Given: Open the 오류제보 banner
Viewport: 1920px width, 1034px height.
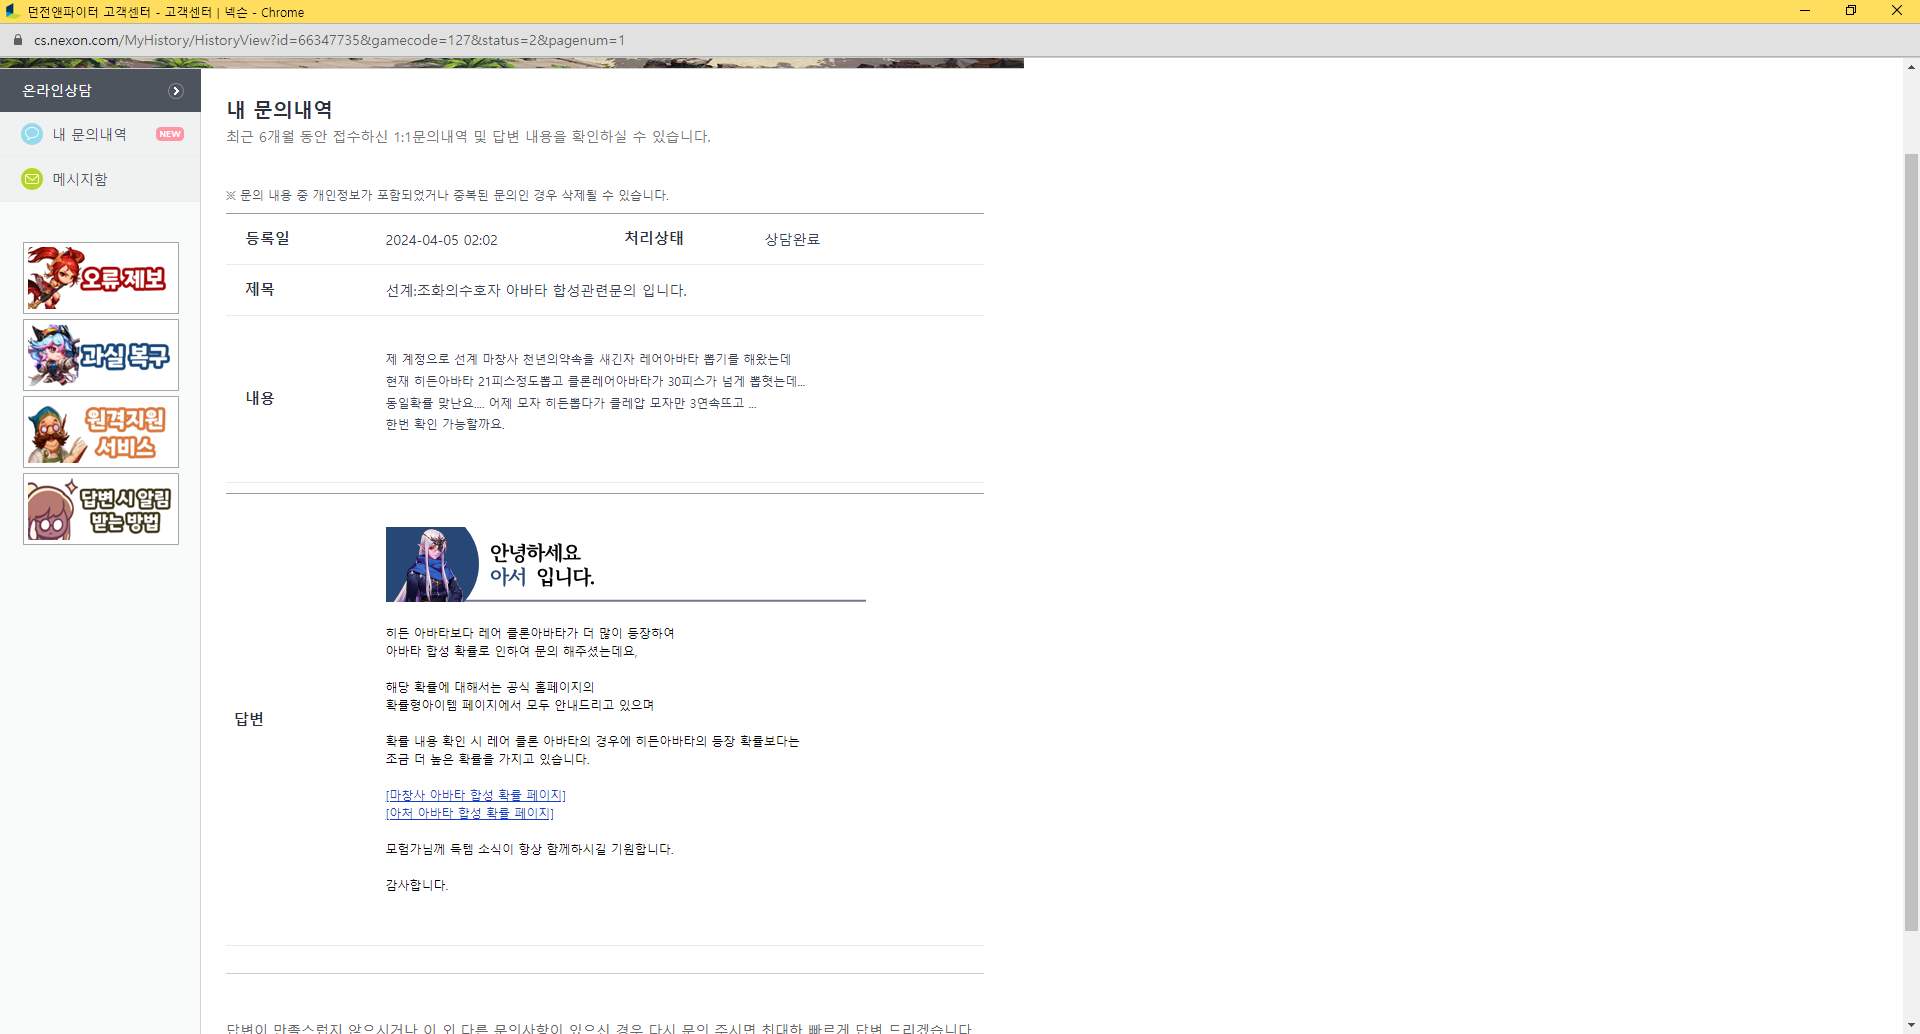Looking at the screenshot, I should pyautogui.click(x=101, y=278).
